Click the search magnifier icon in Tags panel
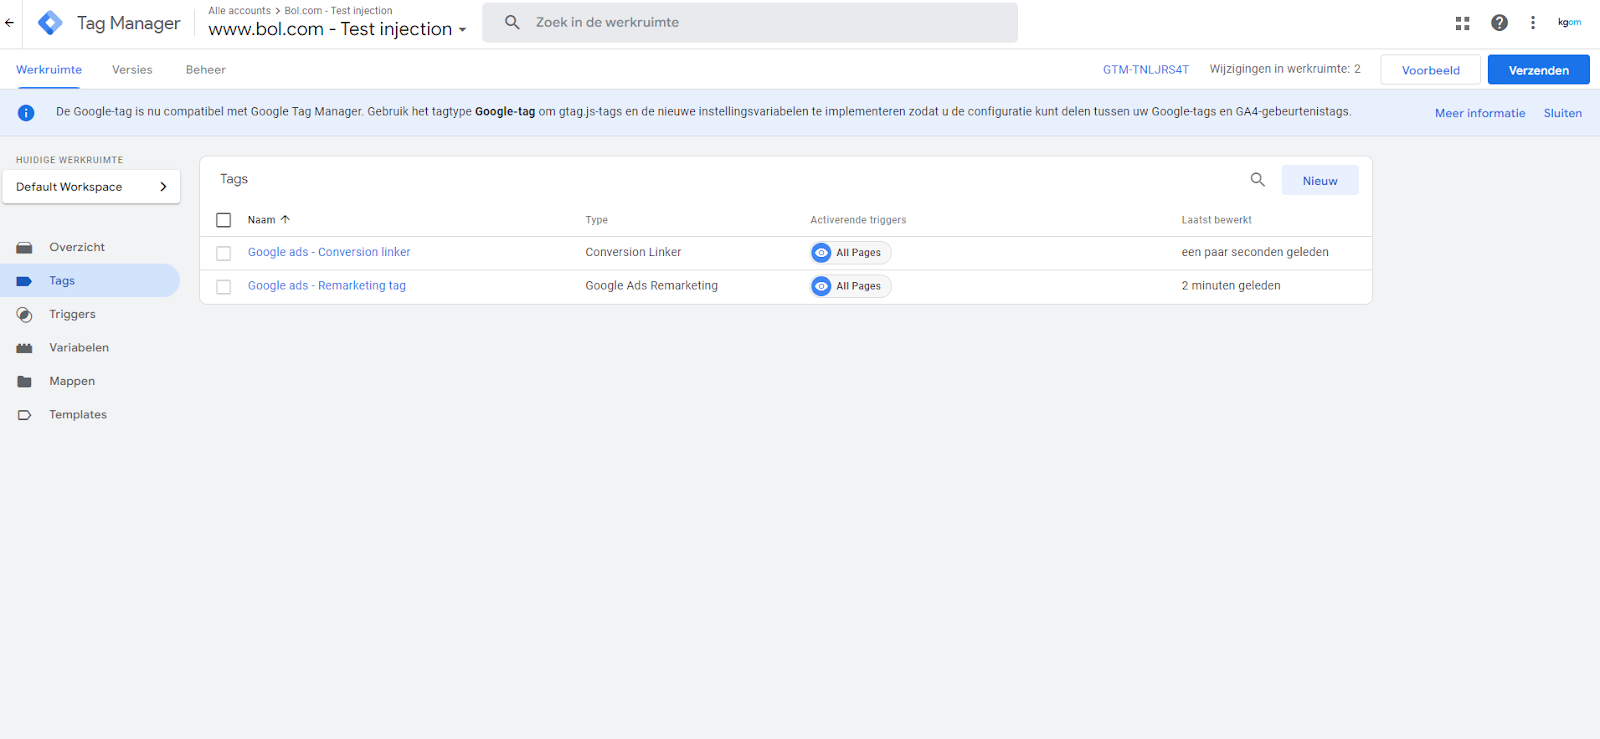Image resolution: width=1600 pixels, height=739 pixels. point(1258,180)
